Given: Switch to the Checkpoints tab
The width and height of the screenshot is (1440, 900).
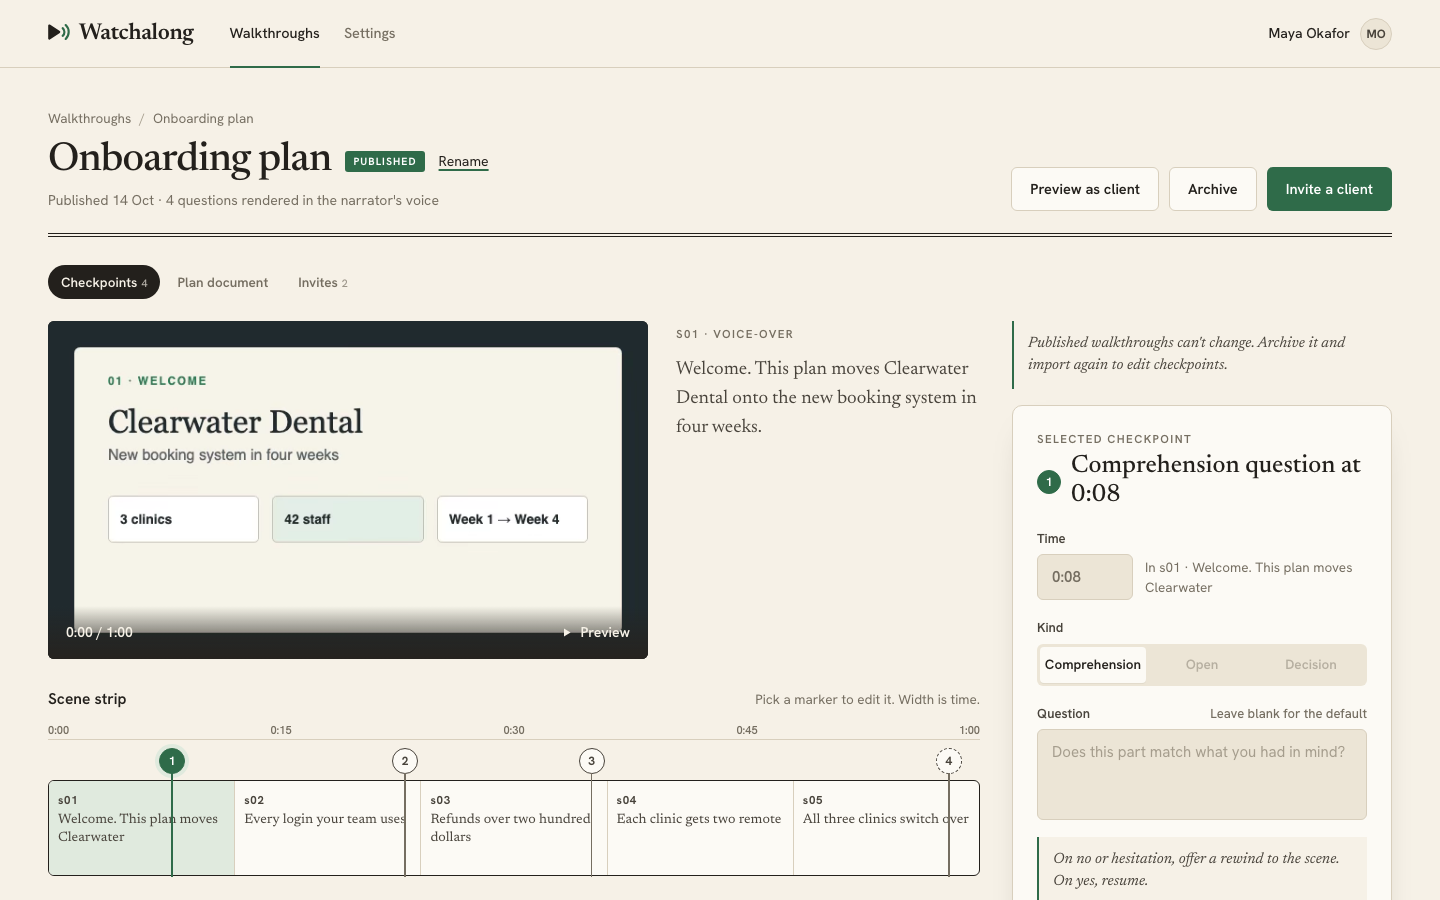Looking at the screenshot, I should click(x=104, y=282).
